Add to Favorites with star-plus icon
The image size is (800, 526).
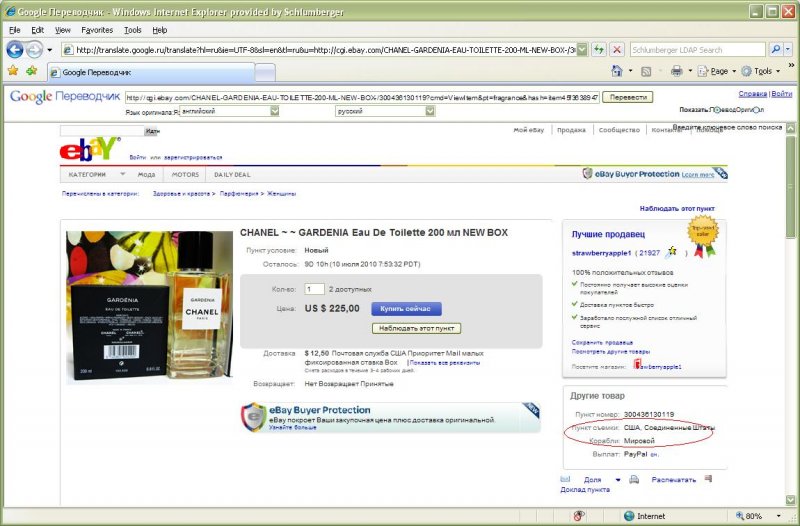[x=32, y=70]
